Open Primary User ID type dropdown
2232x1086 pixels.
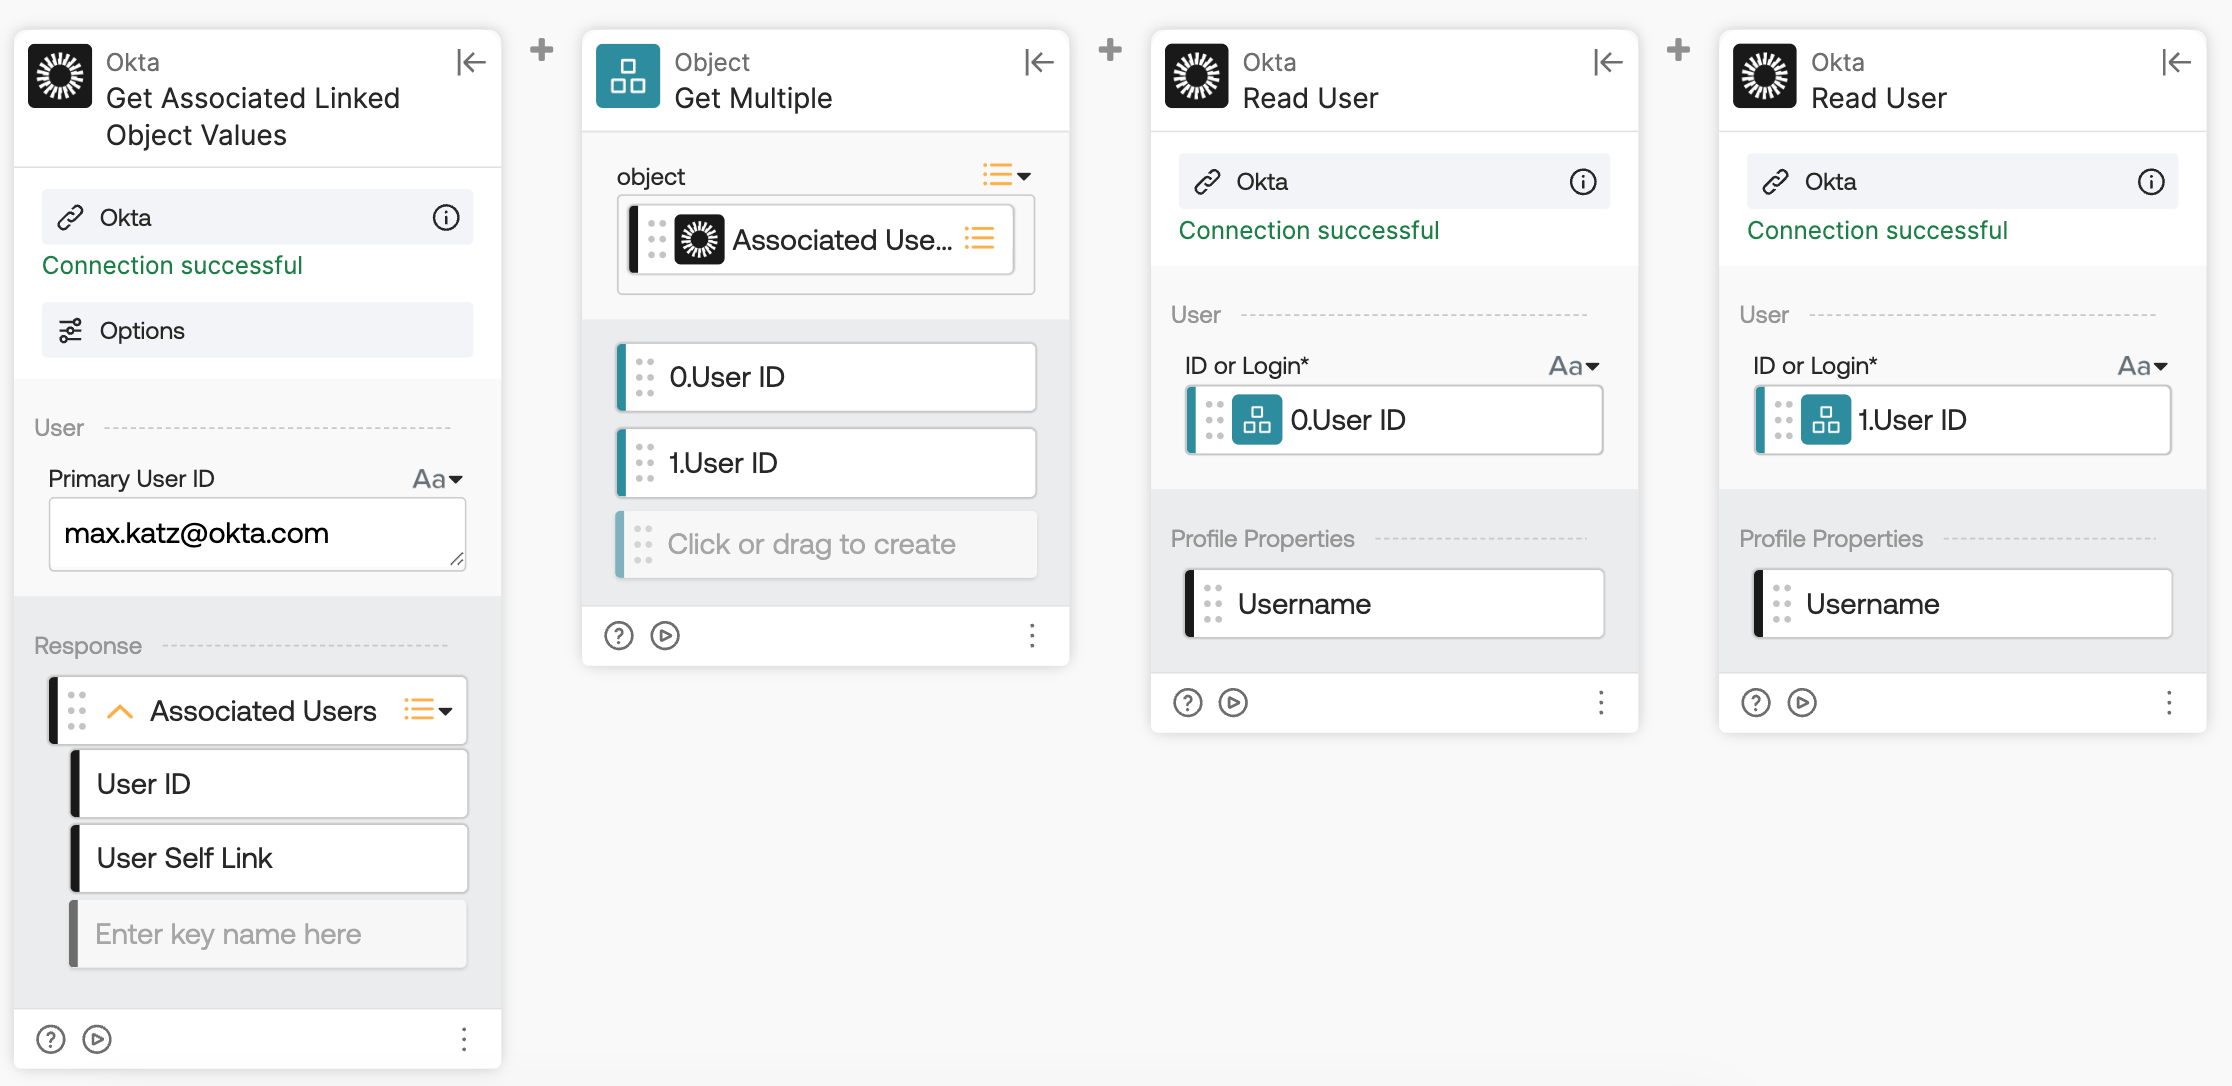[x=438, y=479]
